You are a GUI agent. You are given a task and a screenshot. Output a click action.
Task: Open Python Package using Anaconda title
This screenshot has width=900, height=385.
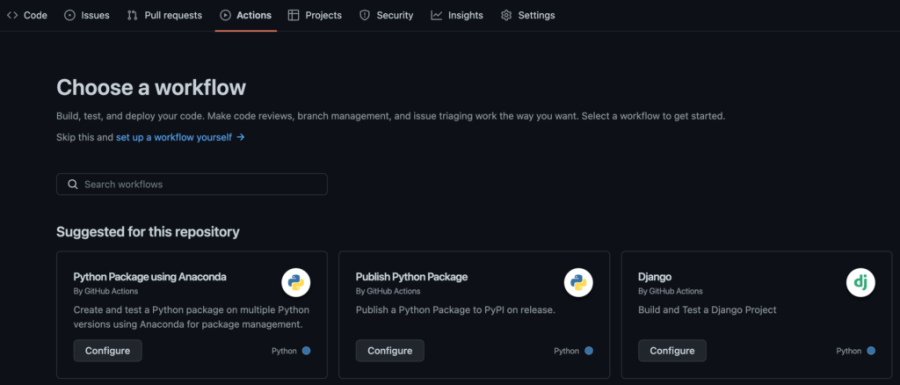150,277
